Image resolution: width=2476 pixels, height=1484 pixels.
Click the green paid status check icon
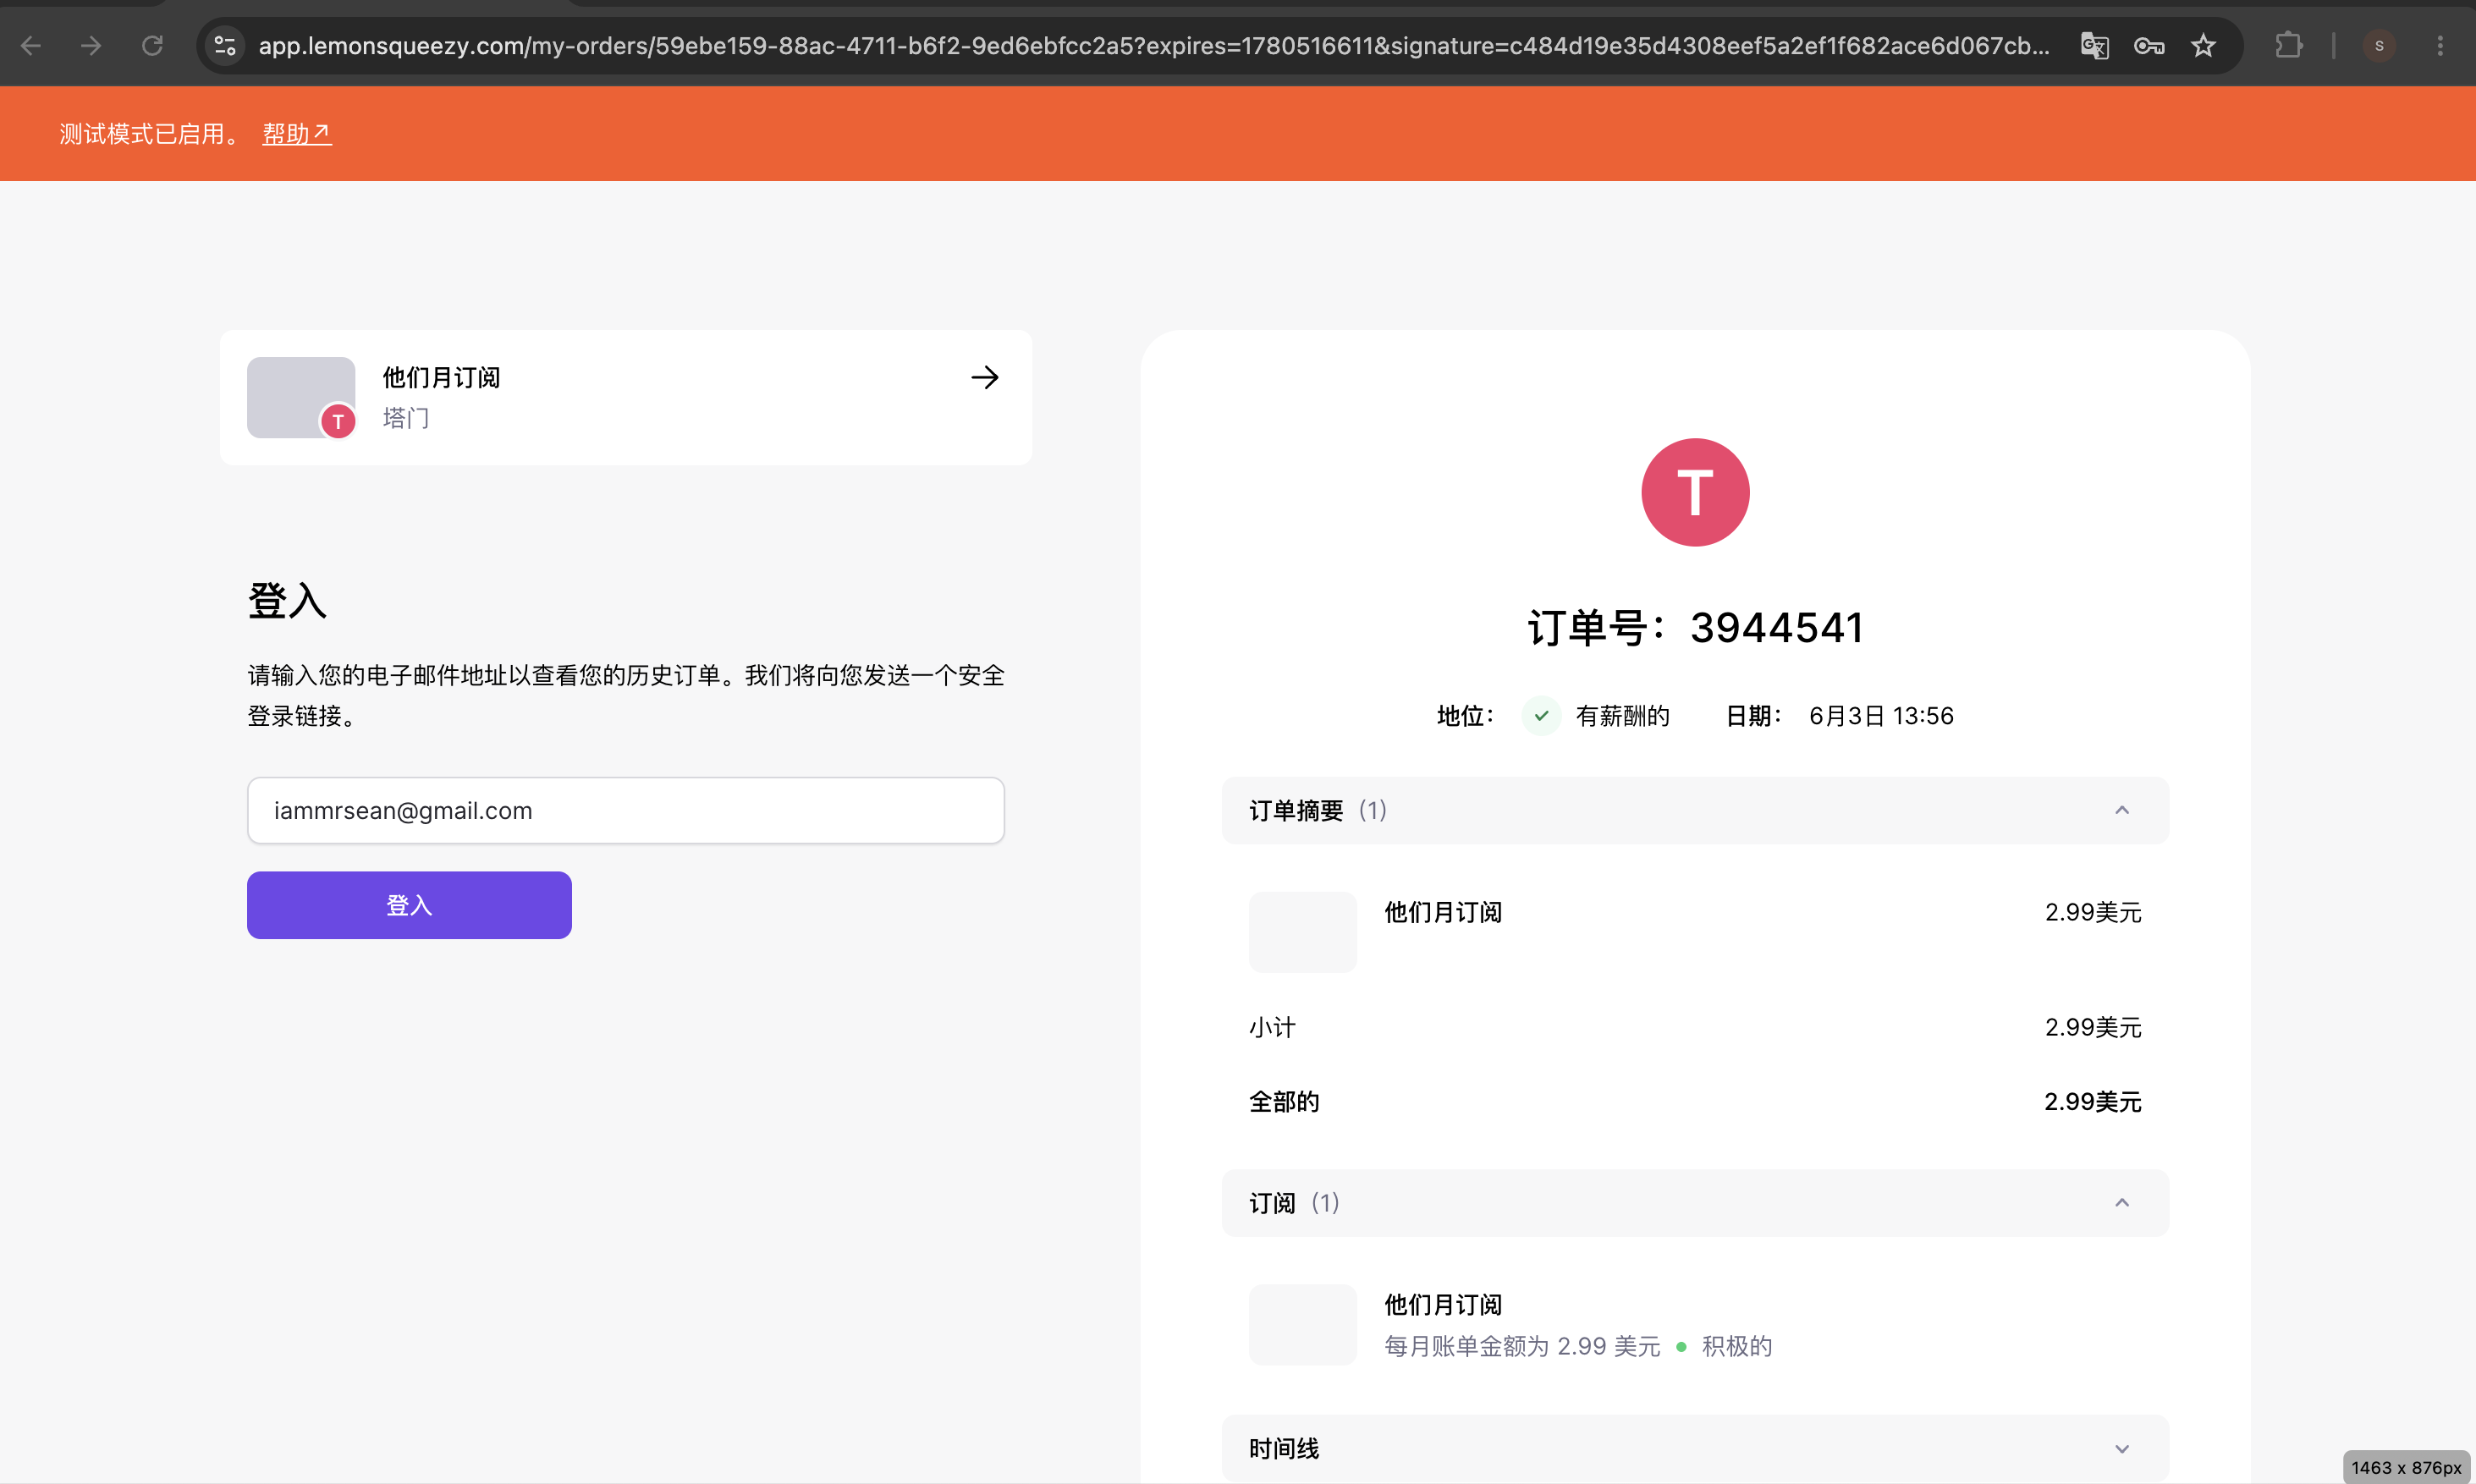point(1541,716)
